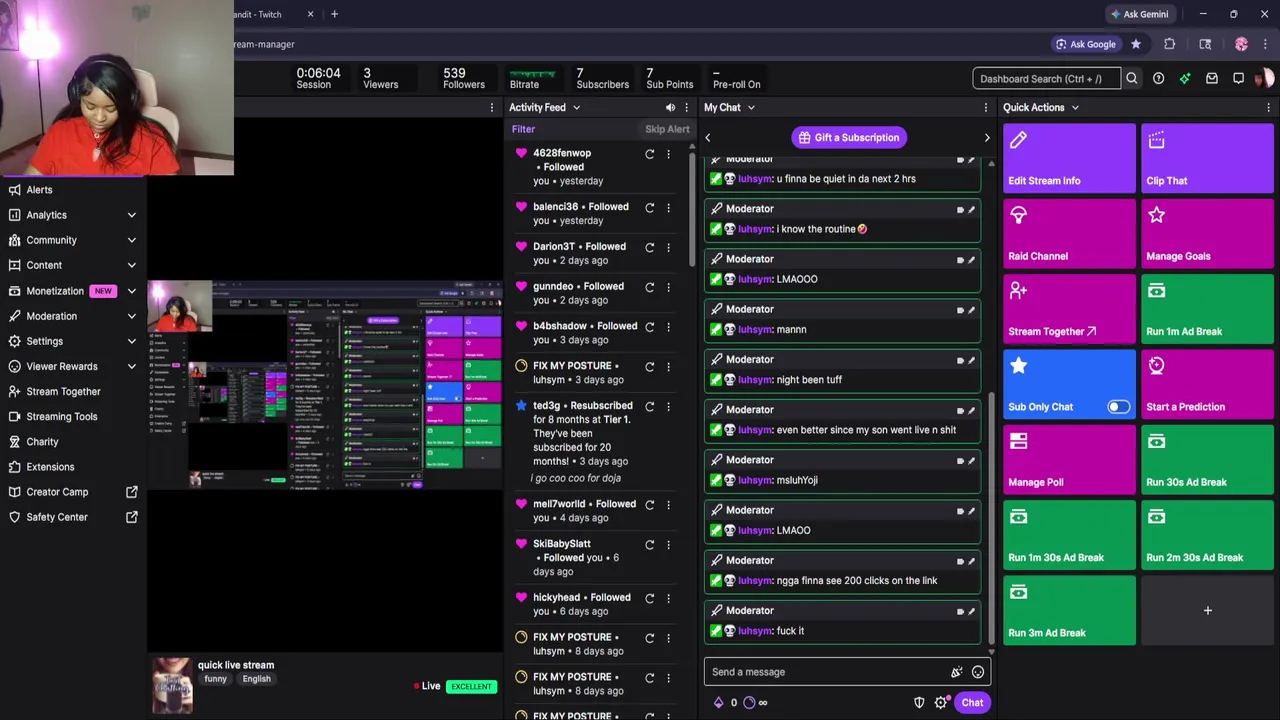This screenshot has height=720, width=1280.
Task: Click the stream category thumbnail image
Action: (172, 686)
